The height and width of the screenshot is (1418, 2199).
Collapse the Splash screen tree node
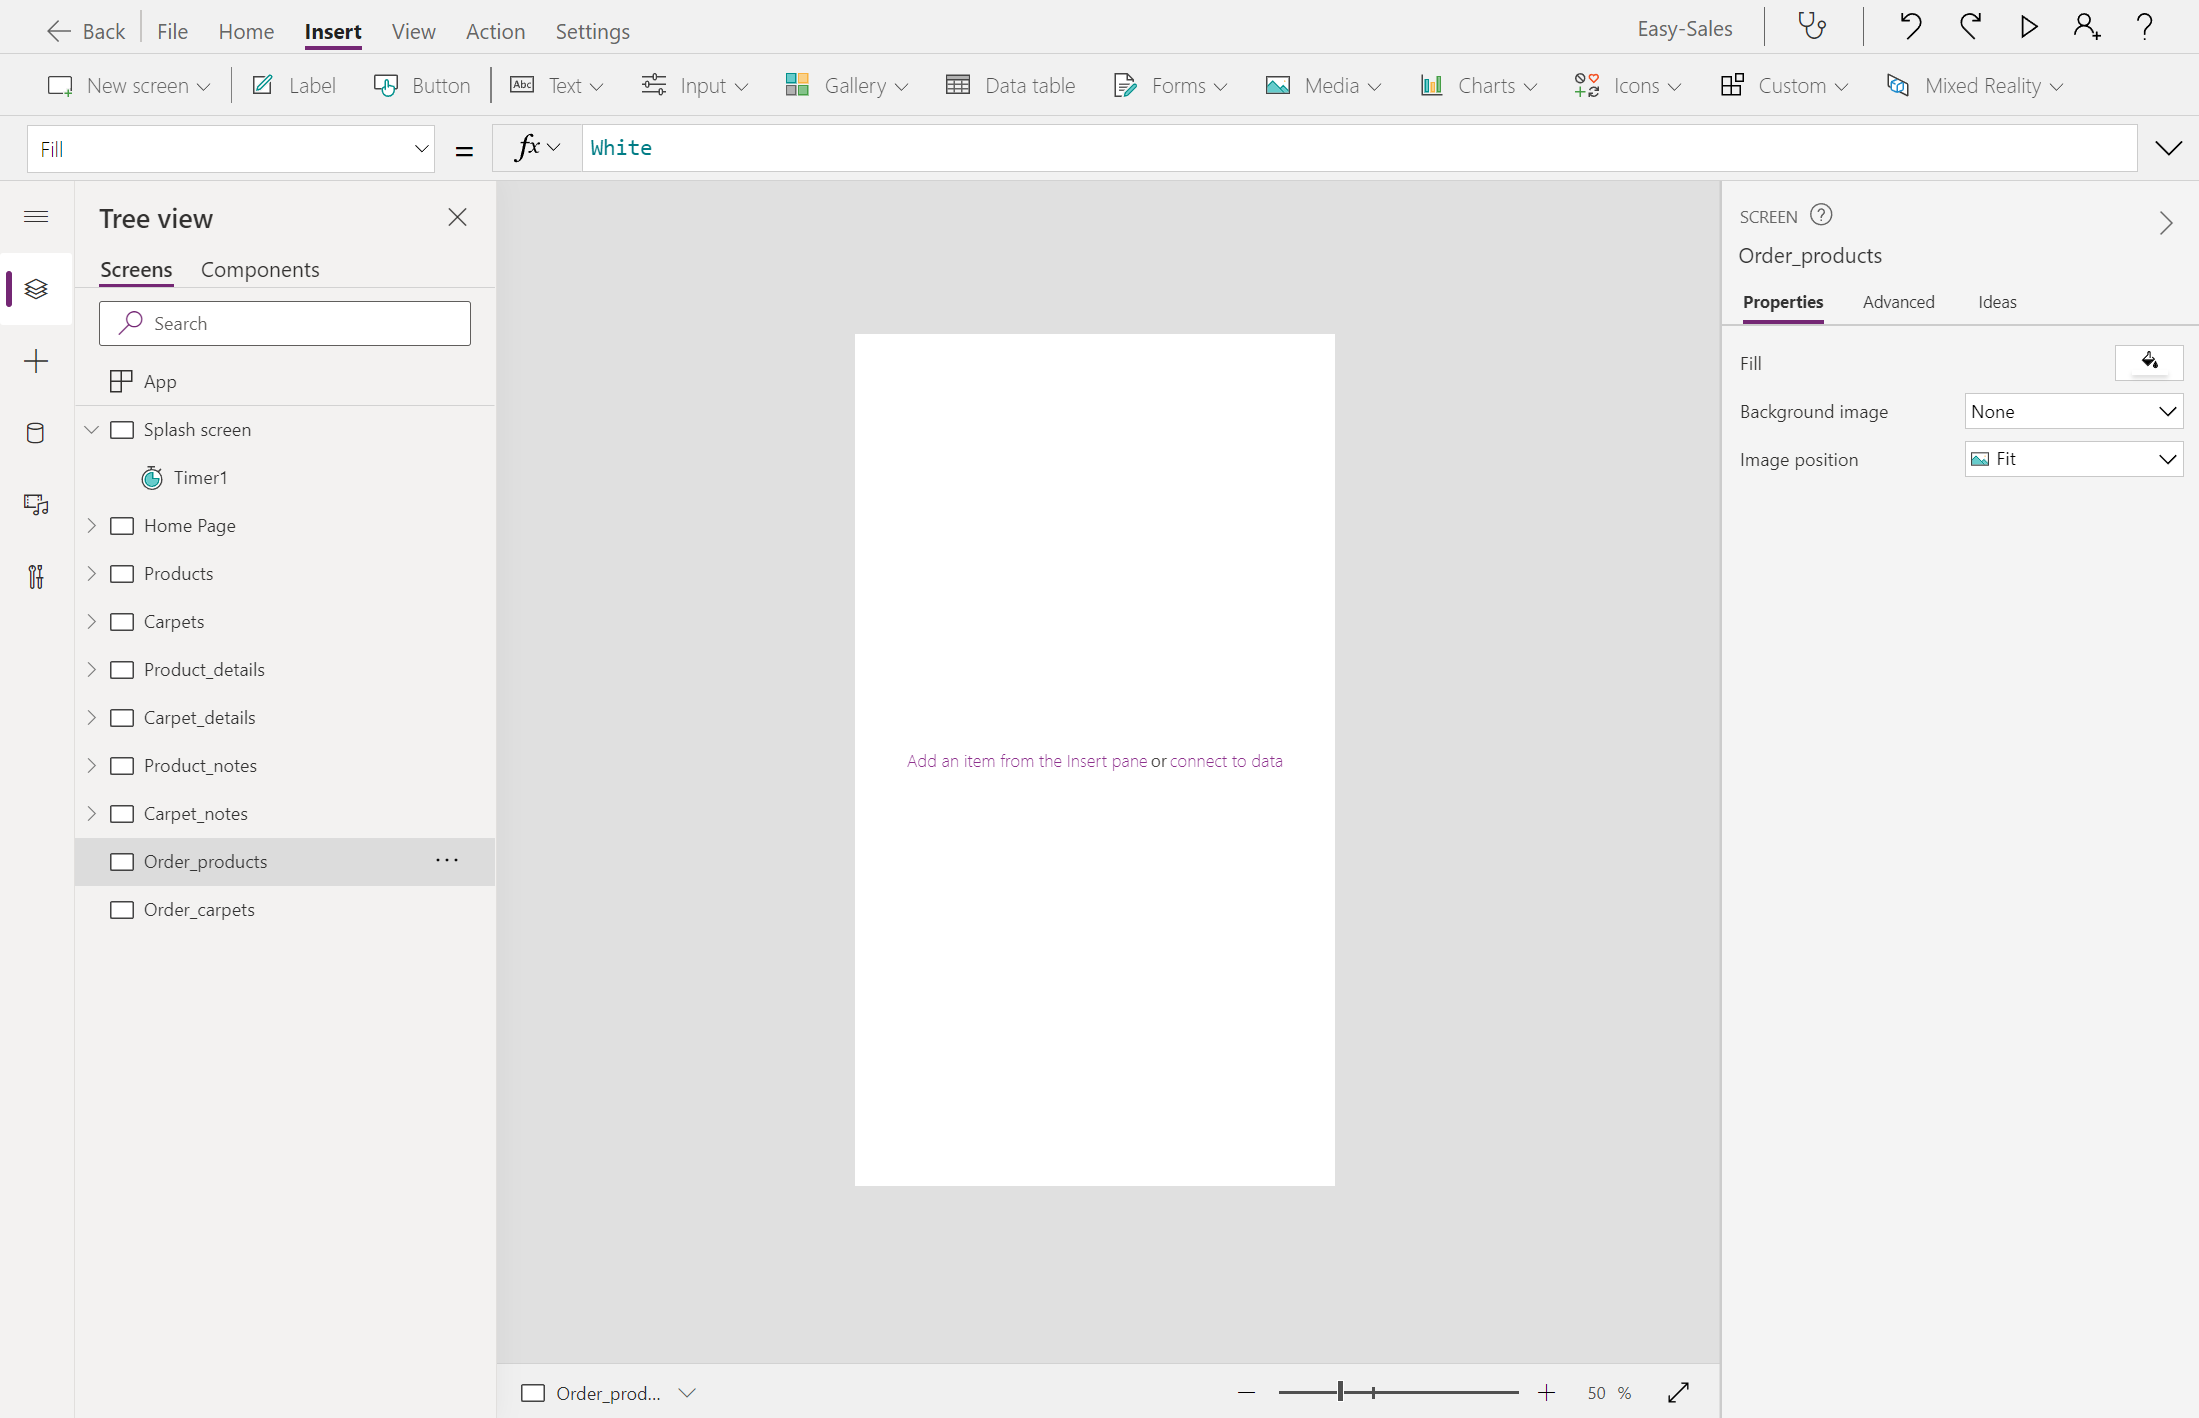tap(92, 430)
